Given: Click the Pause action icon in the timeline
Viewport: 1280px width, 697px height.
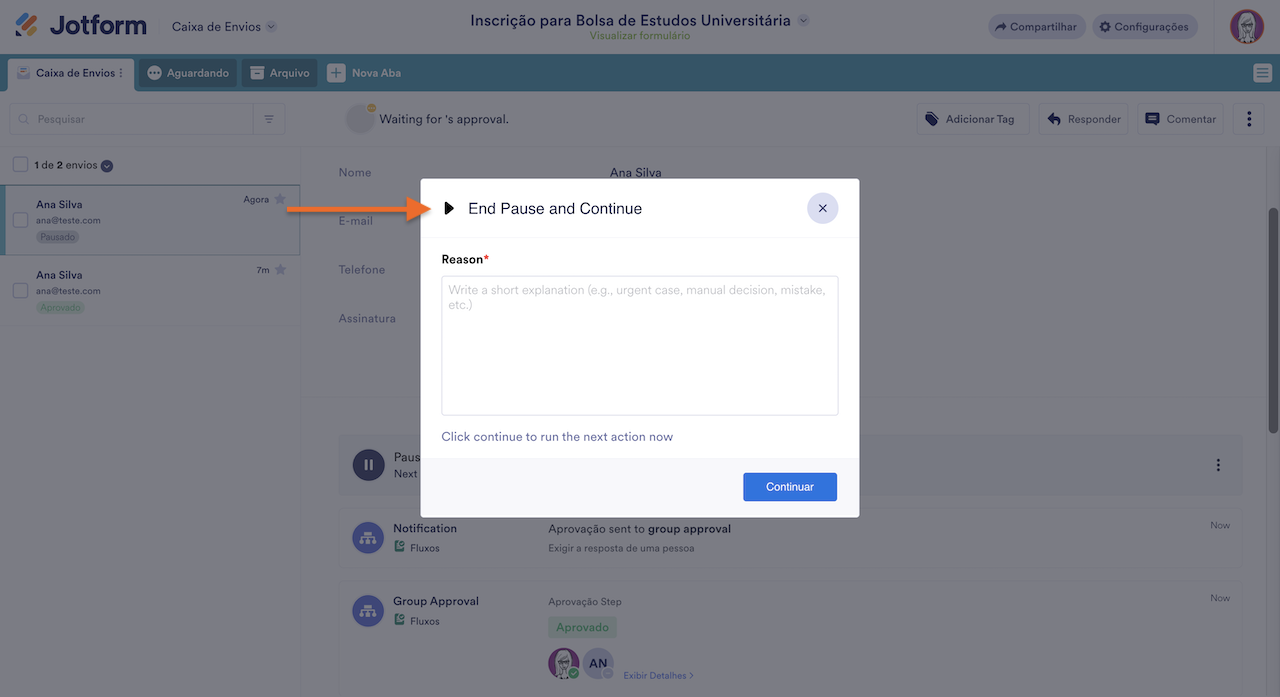Looking at the screenshot, I should pos(367,464).
